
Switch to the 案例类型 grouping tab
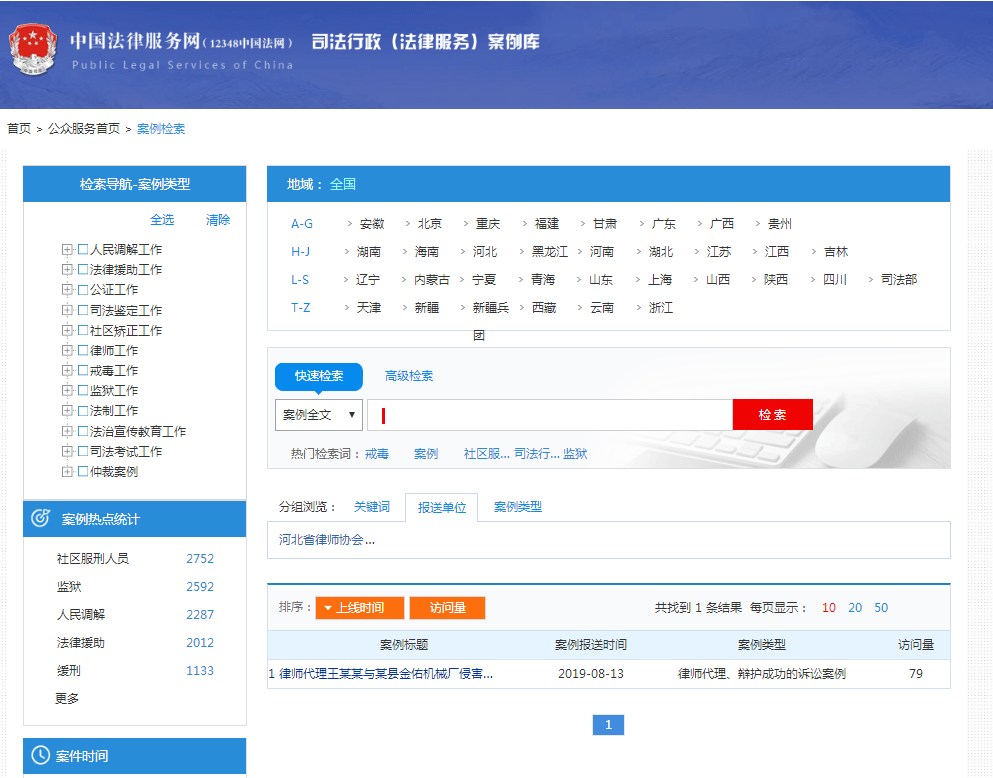tap(515, 507)
